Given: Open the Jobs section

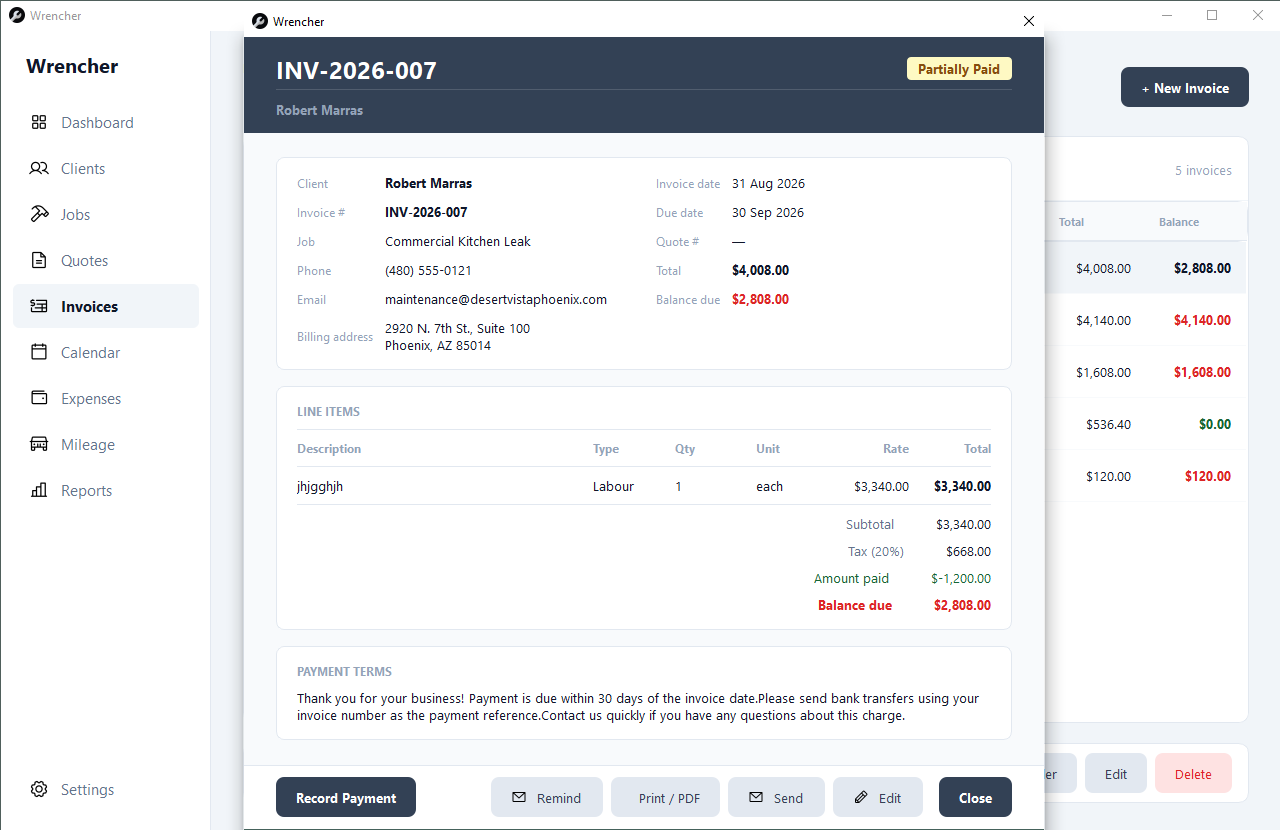Looking at the screenshot, I should [x=106, y=215].
